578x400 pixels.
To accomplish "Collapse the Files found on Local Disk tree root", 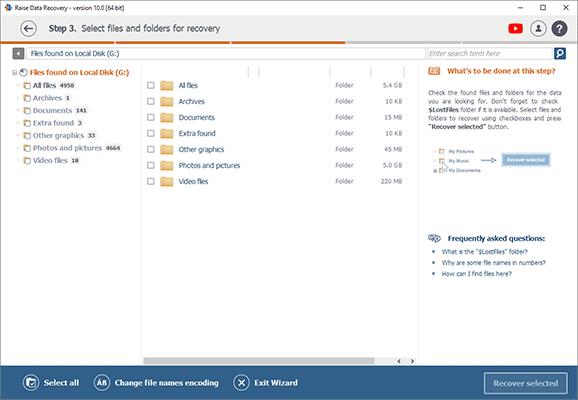I will [x=14, y=73].
